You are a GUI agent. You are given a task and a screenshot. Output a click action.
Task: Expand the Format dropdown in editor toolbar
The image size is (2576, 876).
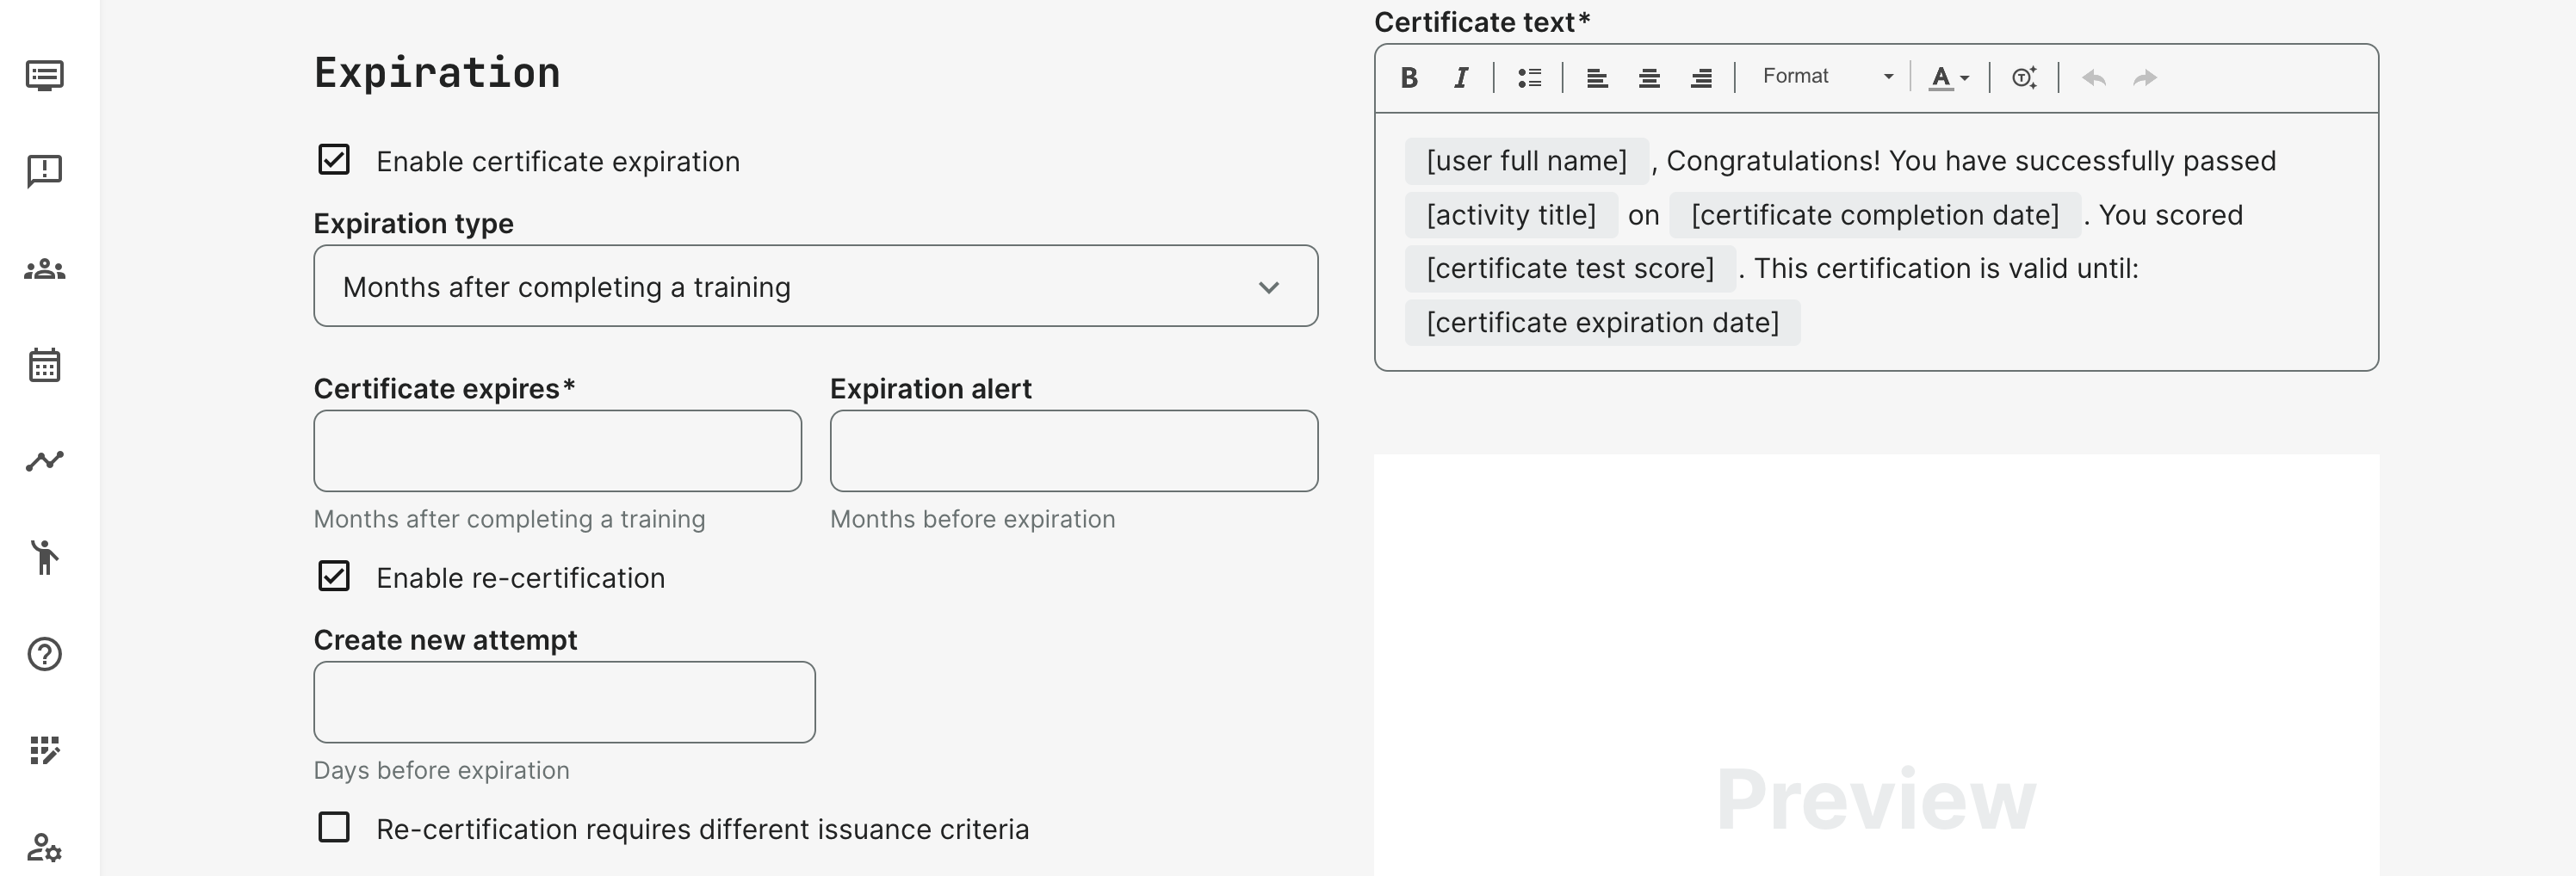1826,77
